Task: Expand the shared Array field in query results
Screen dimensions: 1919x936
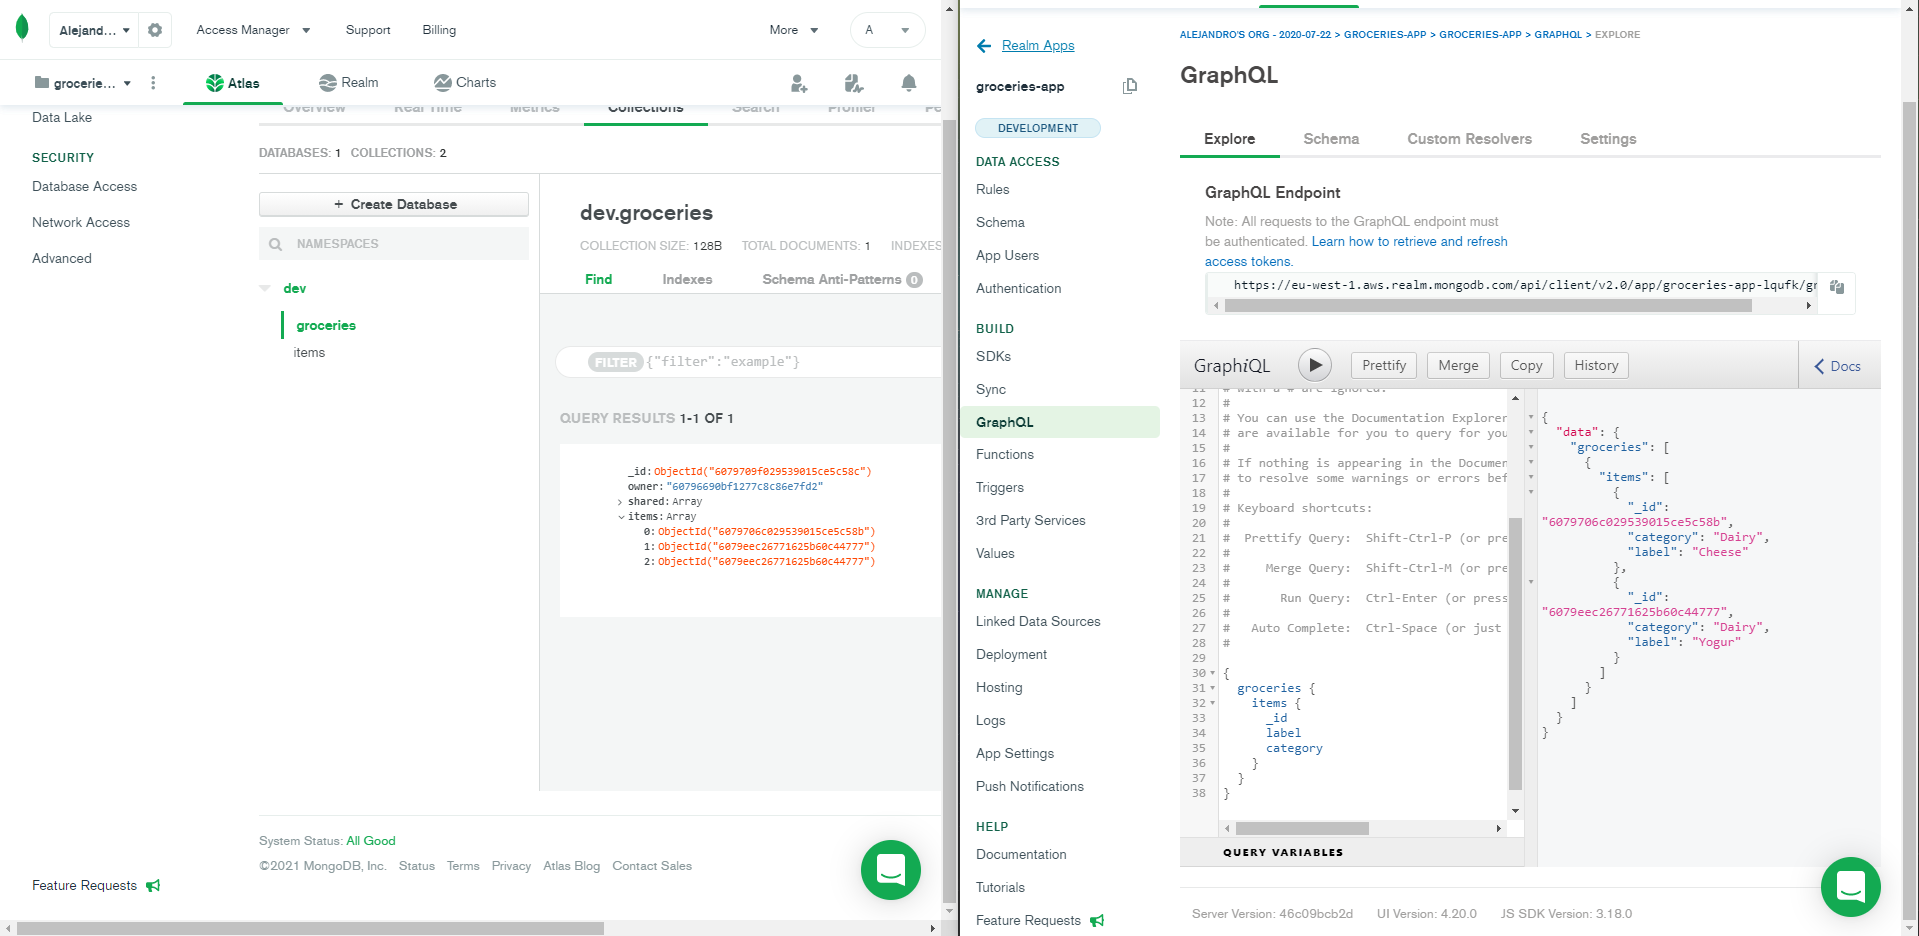Action: tap(620, 501)
